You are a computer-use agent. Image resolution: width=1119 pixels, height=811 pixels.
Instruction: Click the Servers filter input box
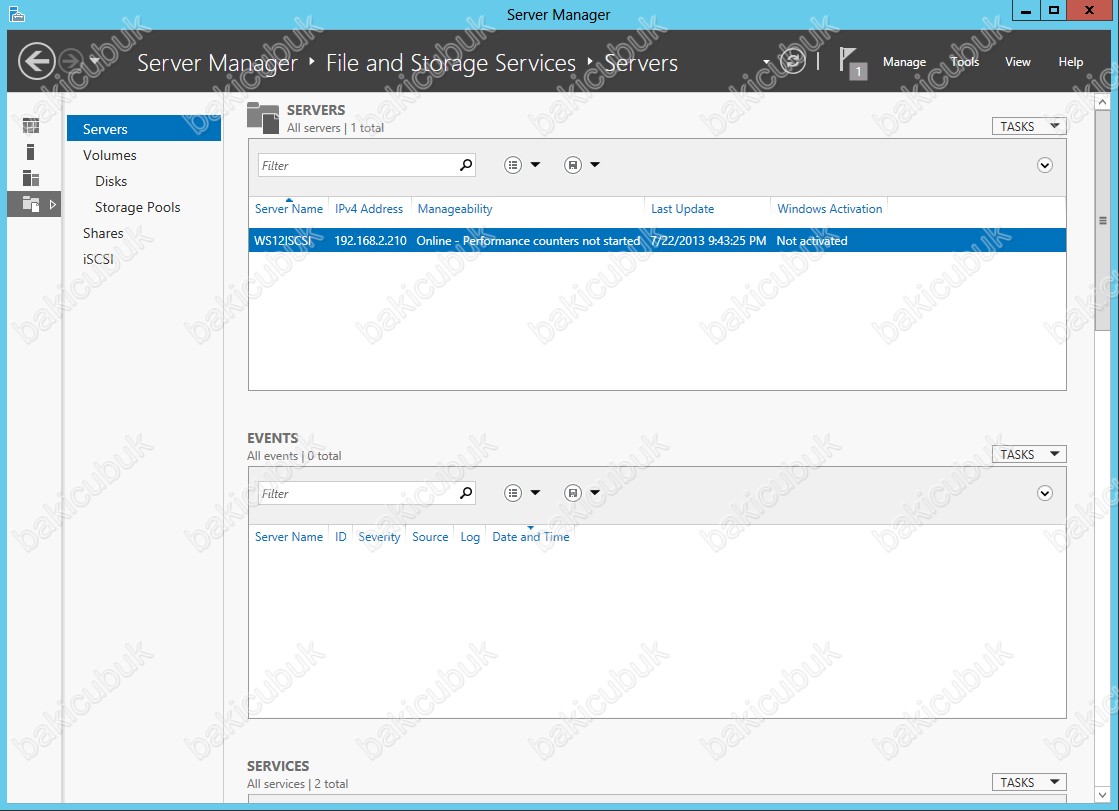(x=357, y=165)
